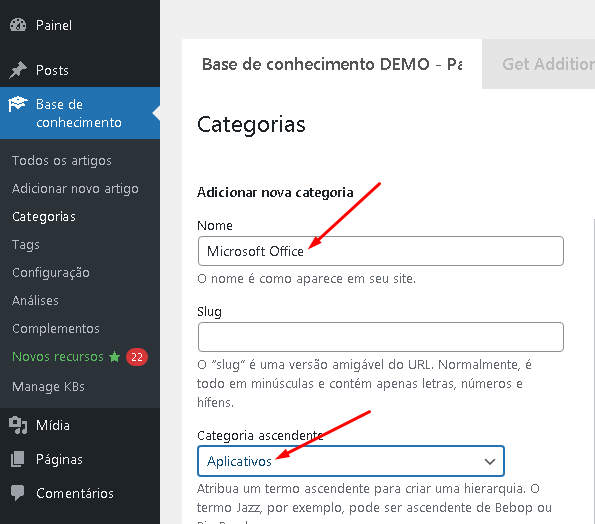Open Análises in the sidebar
Screen dimensions: 595x524
35,301
